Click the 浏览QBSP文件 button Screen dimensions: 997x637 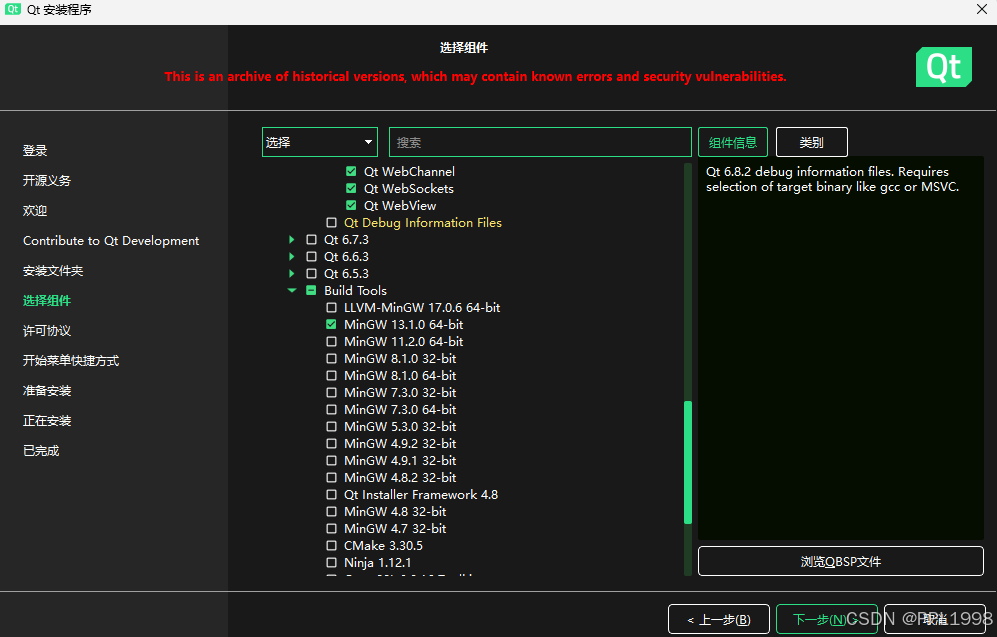tap(841, 561)
